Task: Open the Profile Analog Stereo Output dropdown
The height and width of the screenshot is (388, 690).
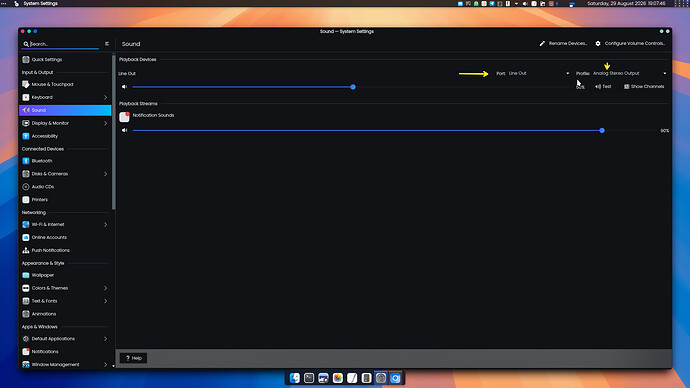Action: 630,73
